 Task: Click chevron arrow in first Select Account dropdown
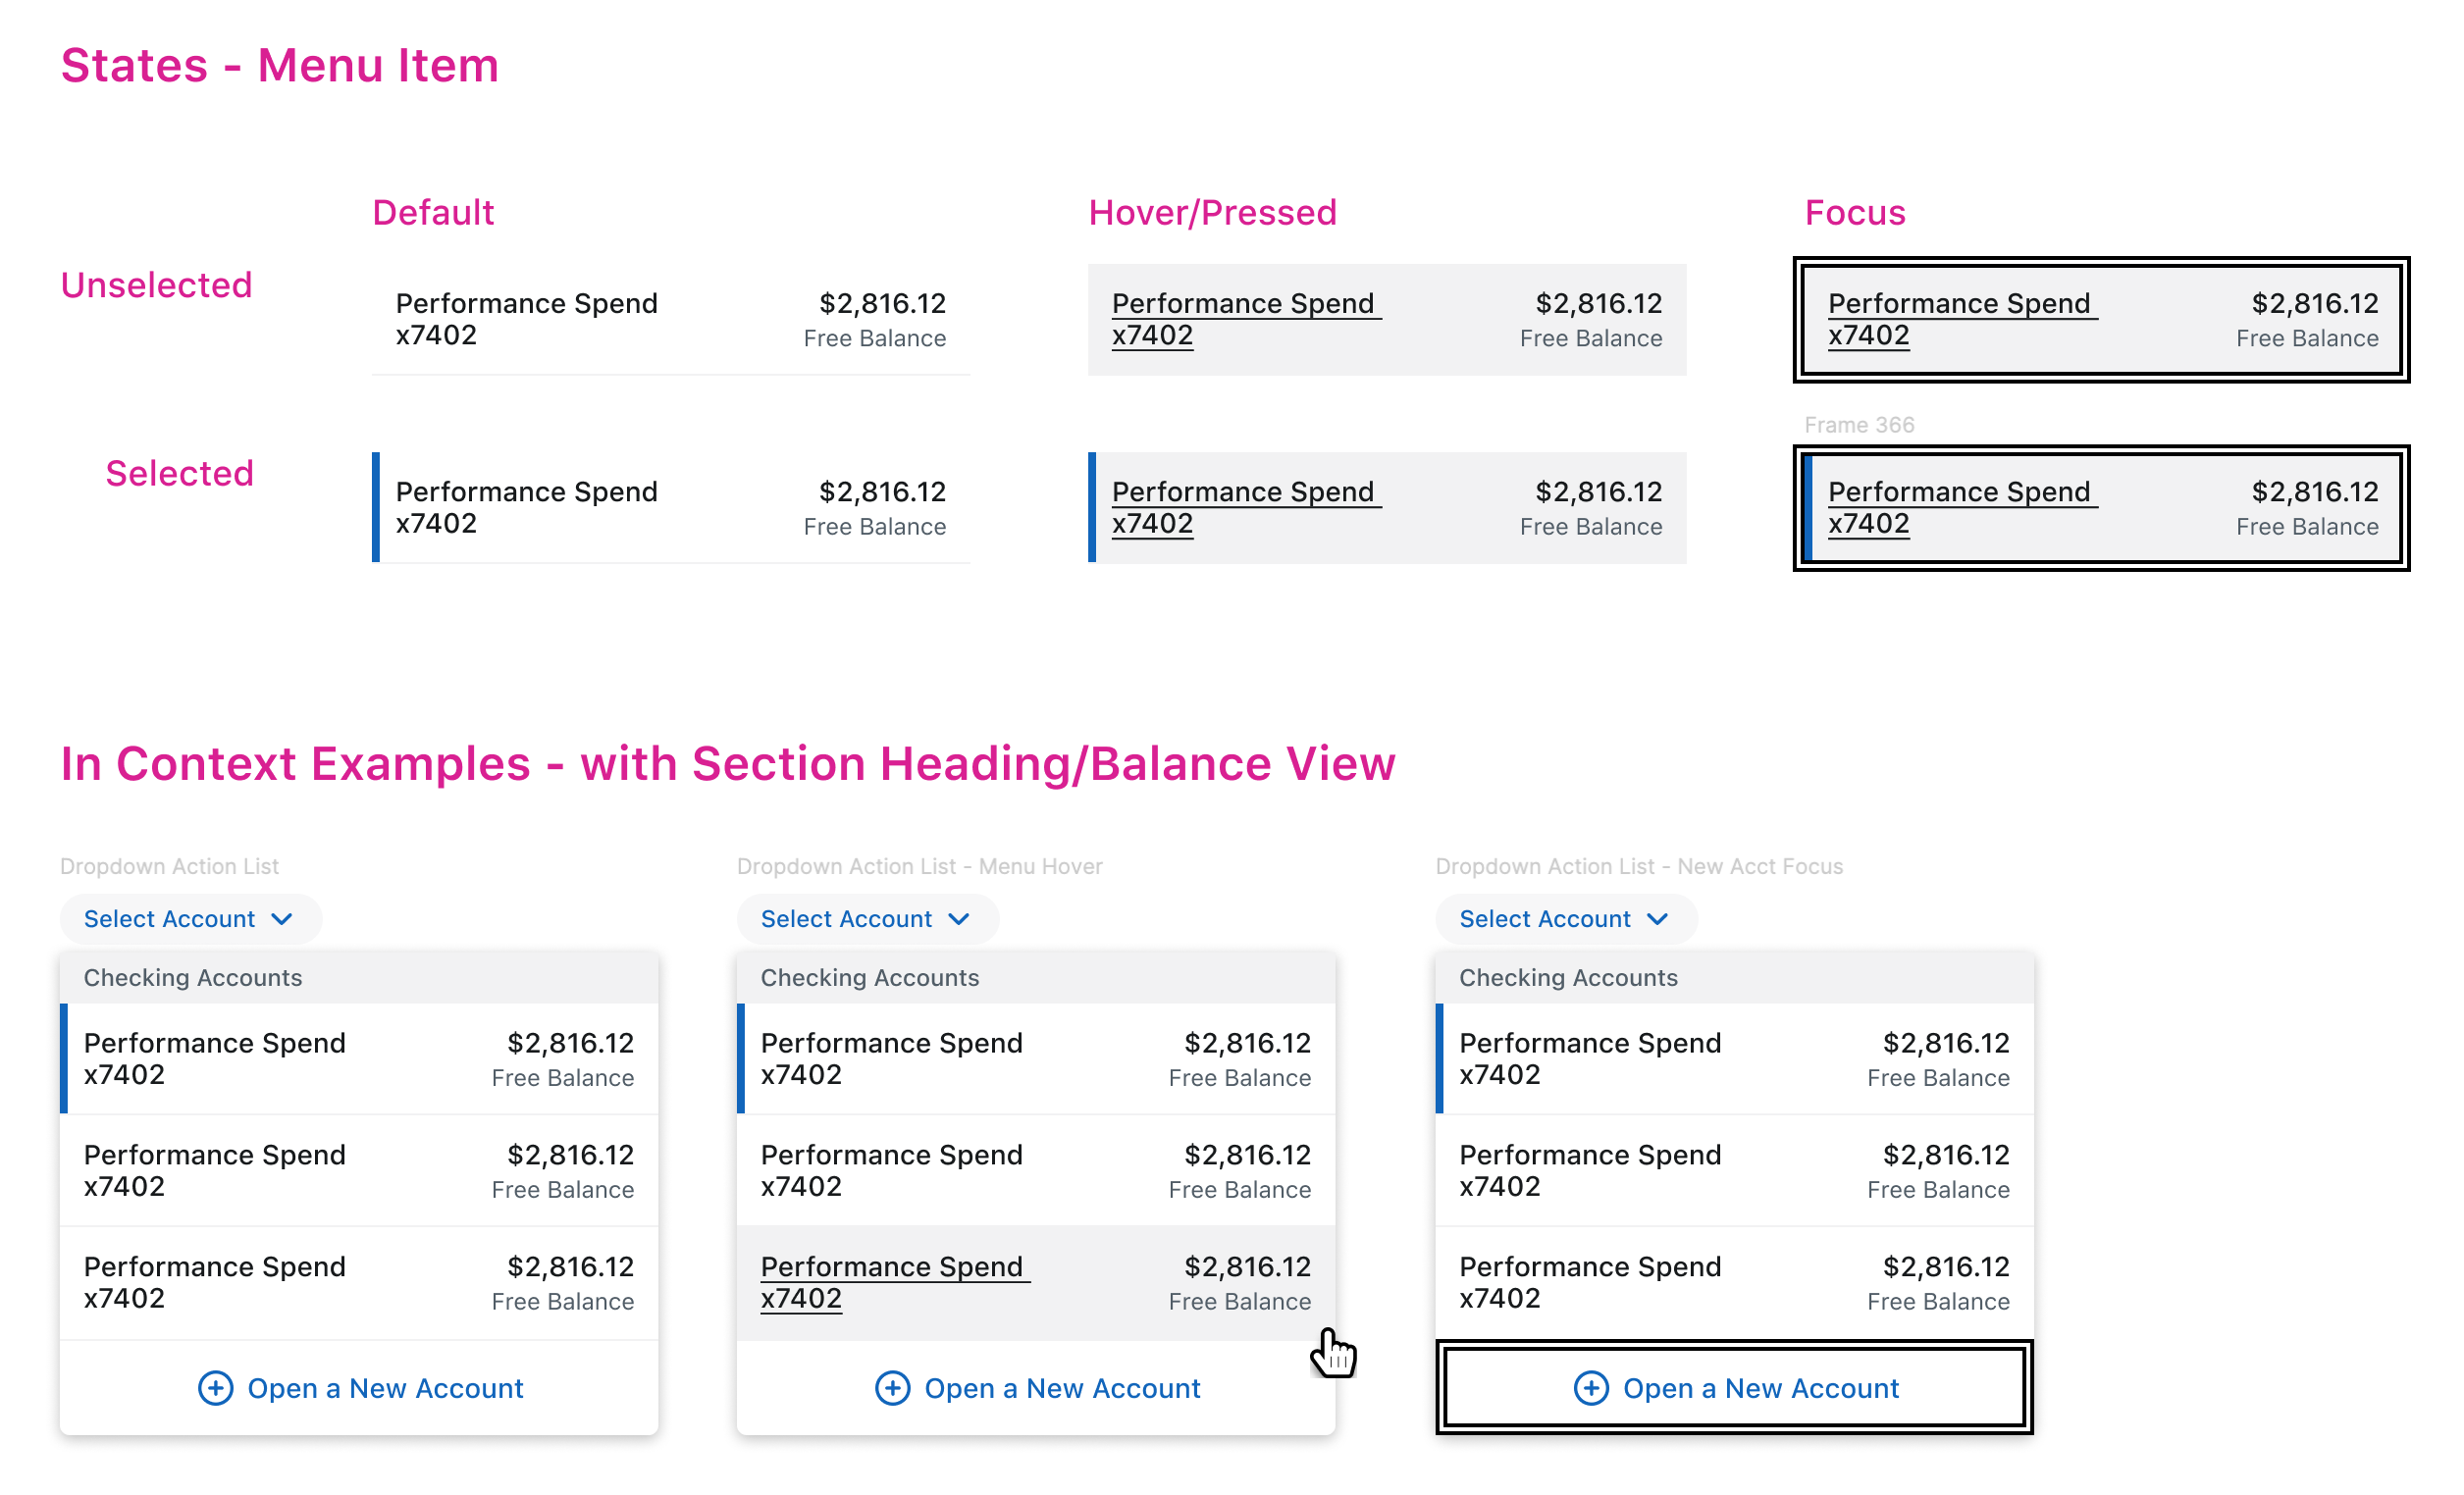tap(282, 919)
